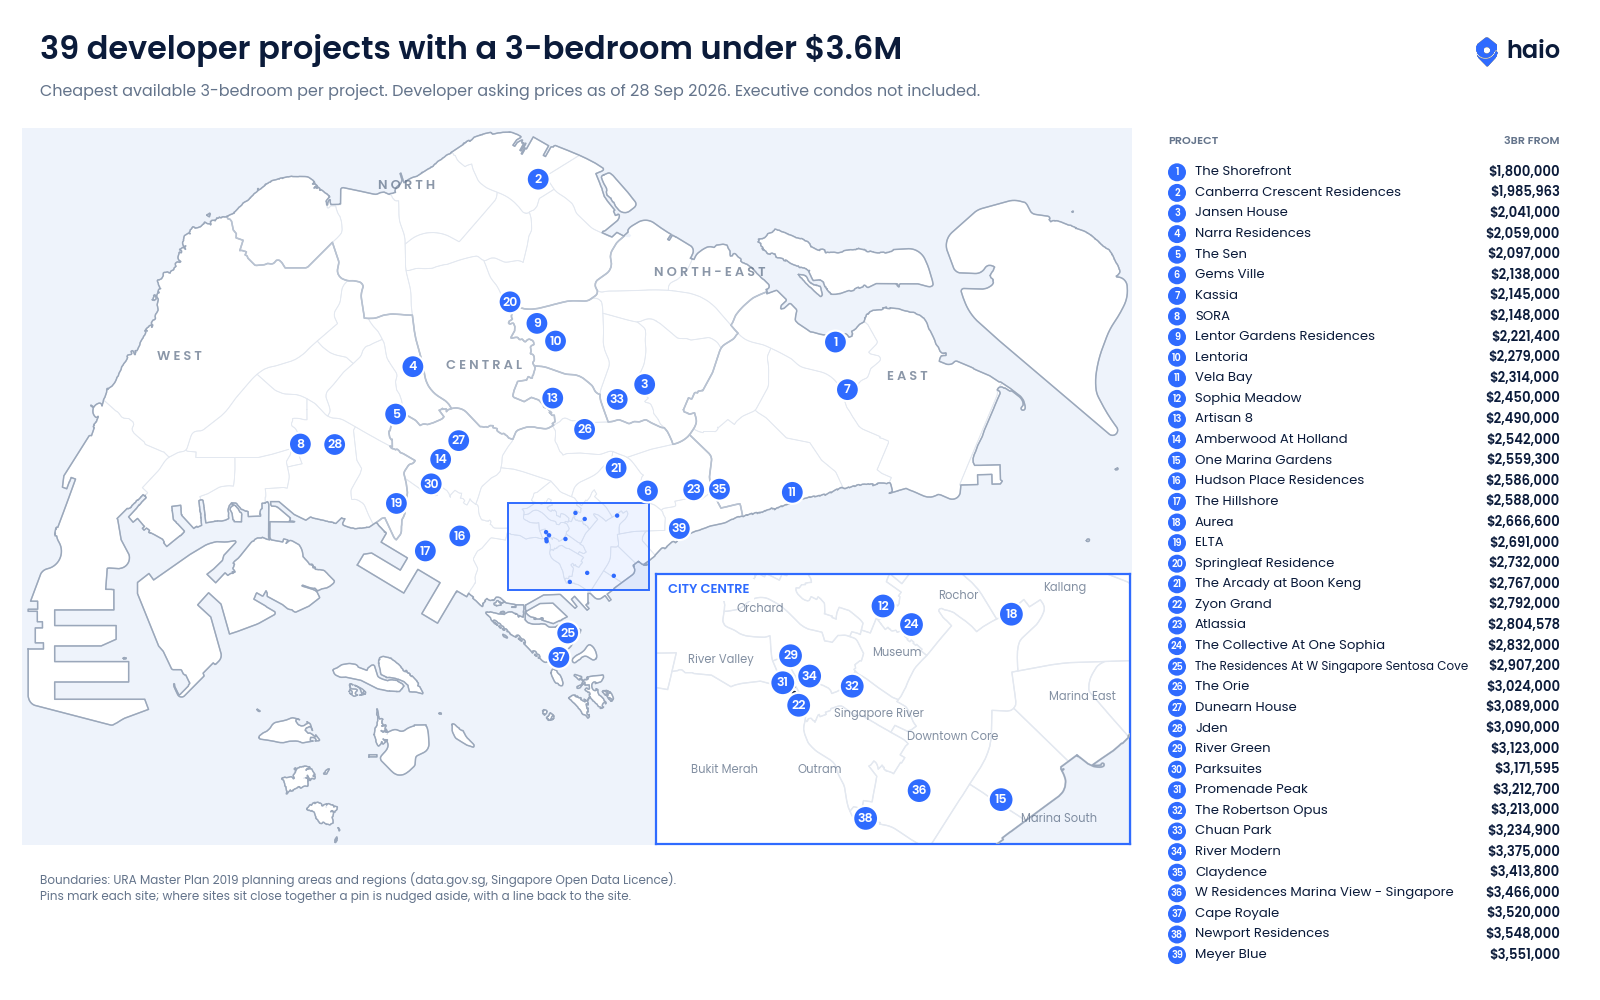Select map pin 7 on the map

847,389
